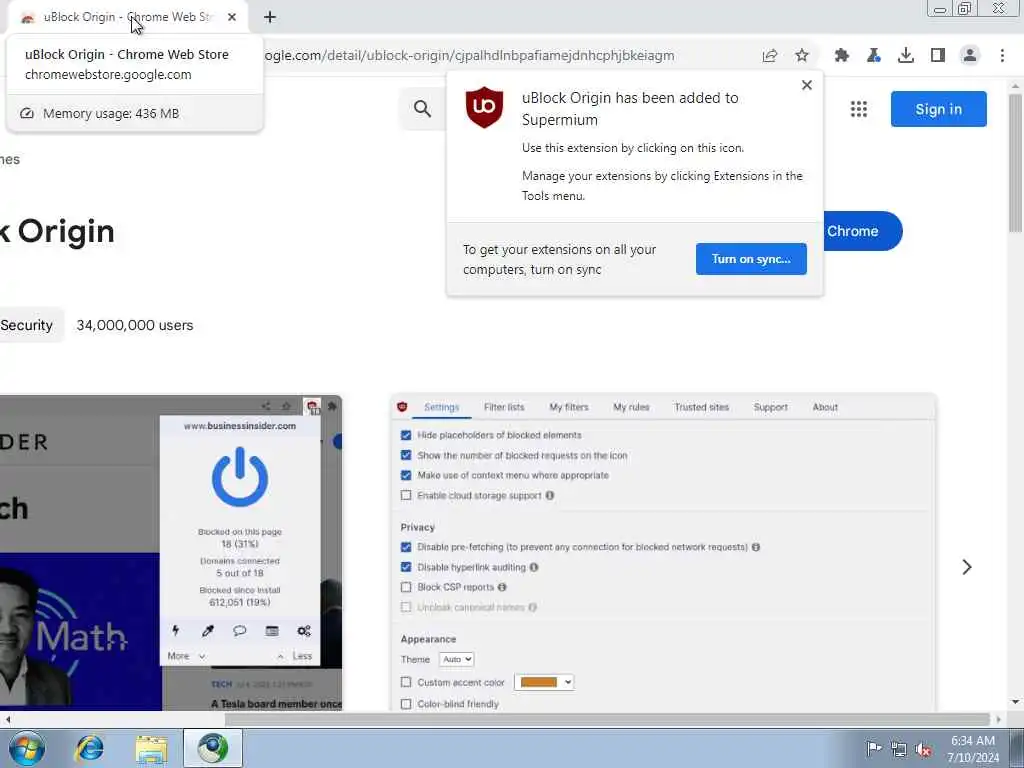
Task: Open Windows Explorer folder on taskbar
Action: pyautogui.click(x=152, y=748)
